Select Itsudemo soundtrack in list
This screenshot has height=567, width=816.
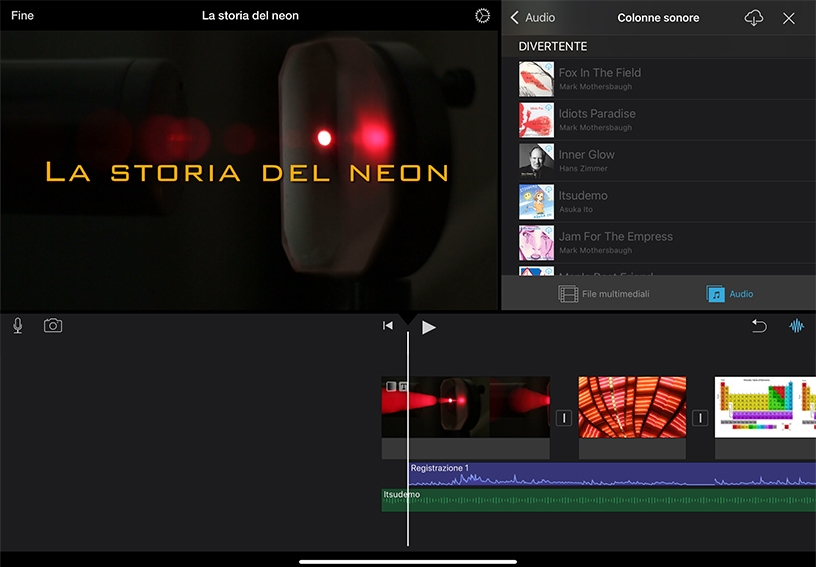pyautogui.click(x=658, y=202)
